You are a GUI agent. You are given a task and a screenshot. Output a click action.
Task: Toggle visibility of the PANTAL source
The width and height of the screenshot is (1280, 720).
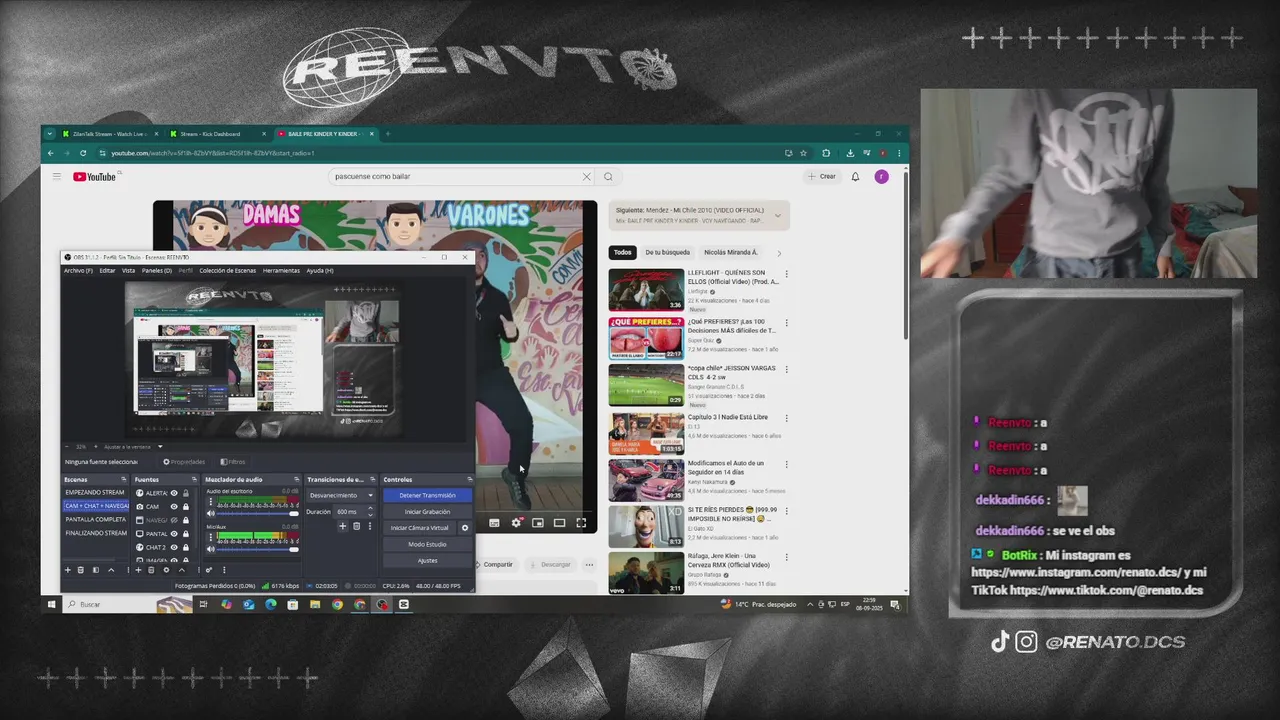[174, 534]
